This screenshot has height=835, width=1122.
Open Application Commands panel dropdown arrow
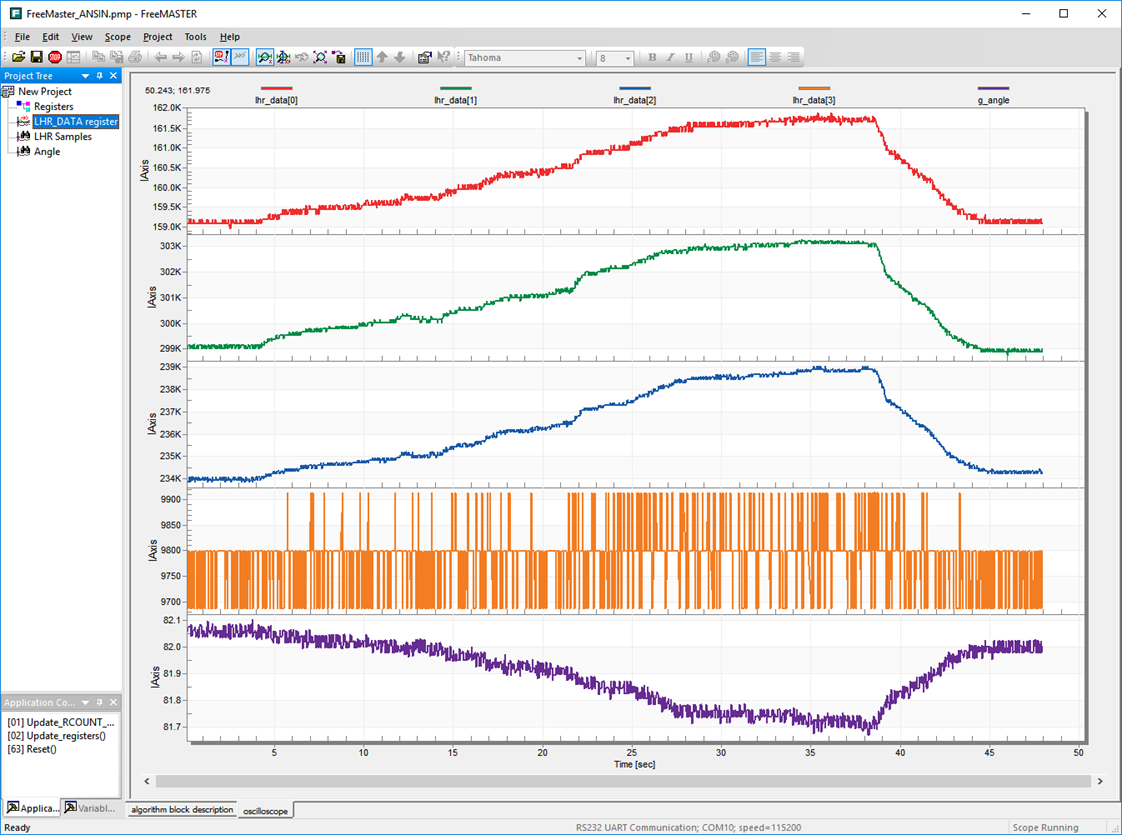point(85,703)
